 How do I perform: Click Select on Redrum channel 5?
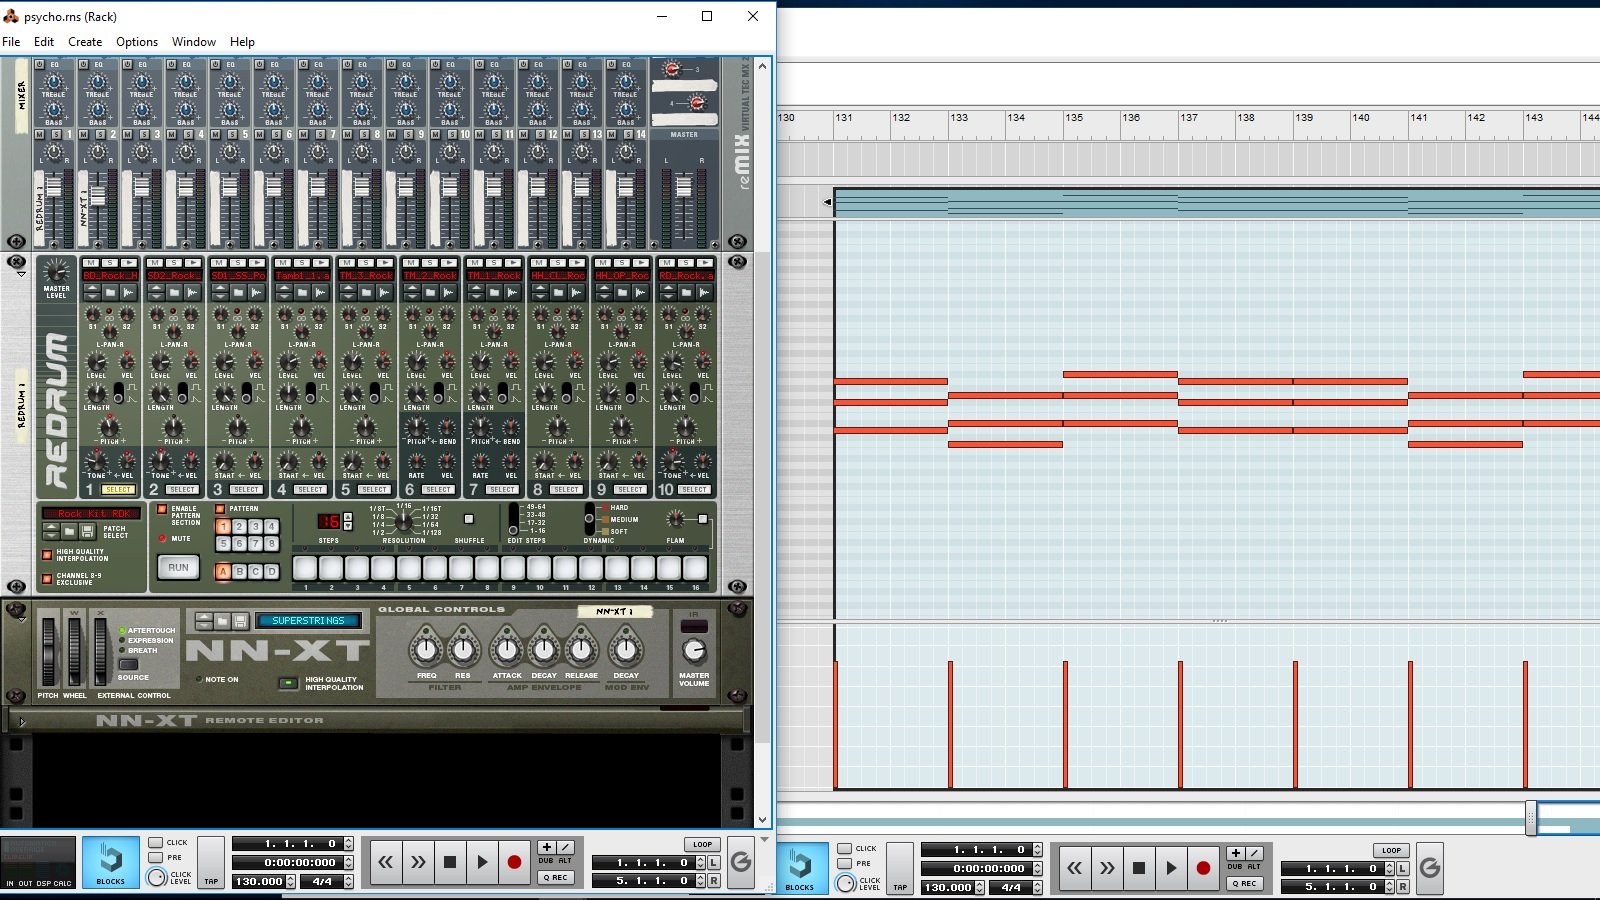click(374, 490)
